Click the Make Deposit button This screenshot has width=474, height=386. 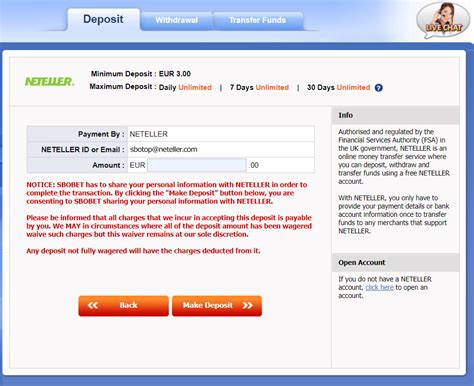click(x=217, y=305)
